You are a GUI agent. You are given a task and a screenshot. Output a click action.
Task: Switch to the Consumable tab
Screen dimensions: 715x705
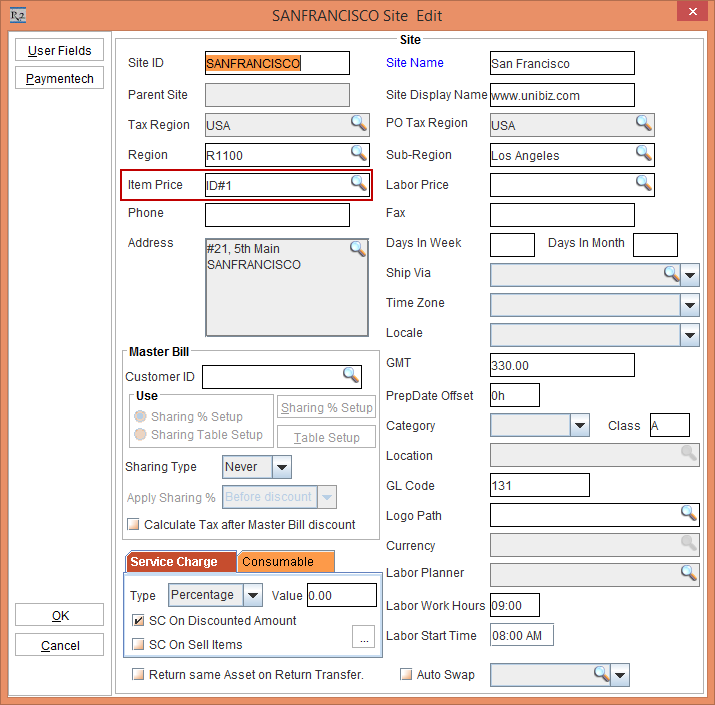point(285,562)
